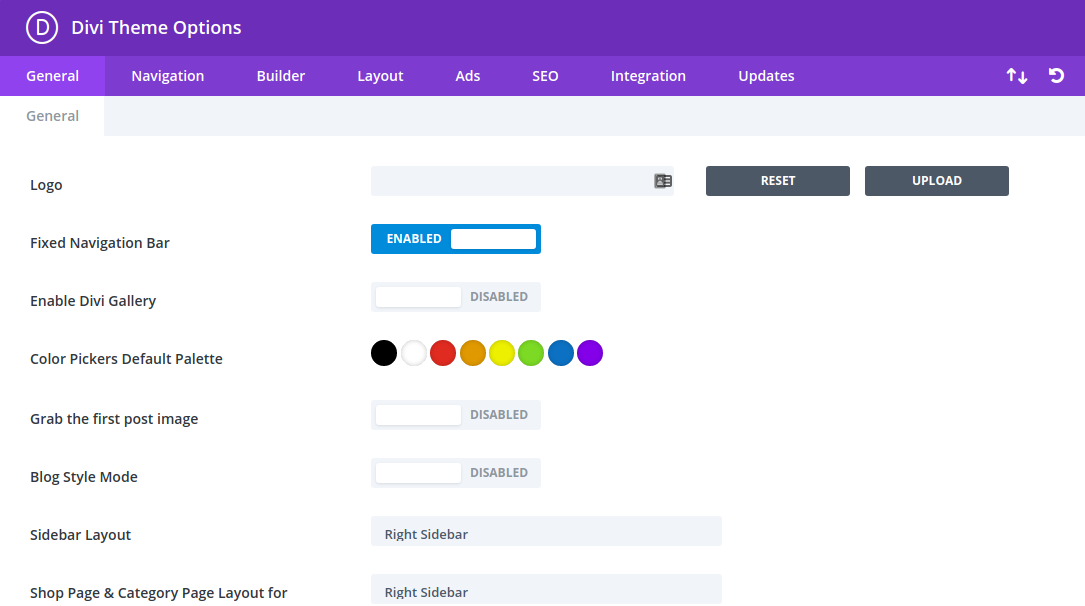Click the Enable Divi Gallery label
1085x606 pixels.
[x=93, y=301]
